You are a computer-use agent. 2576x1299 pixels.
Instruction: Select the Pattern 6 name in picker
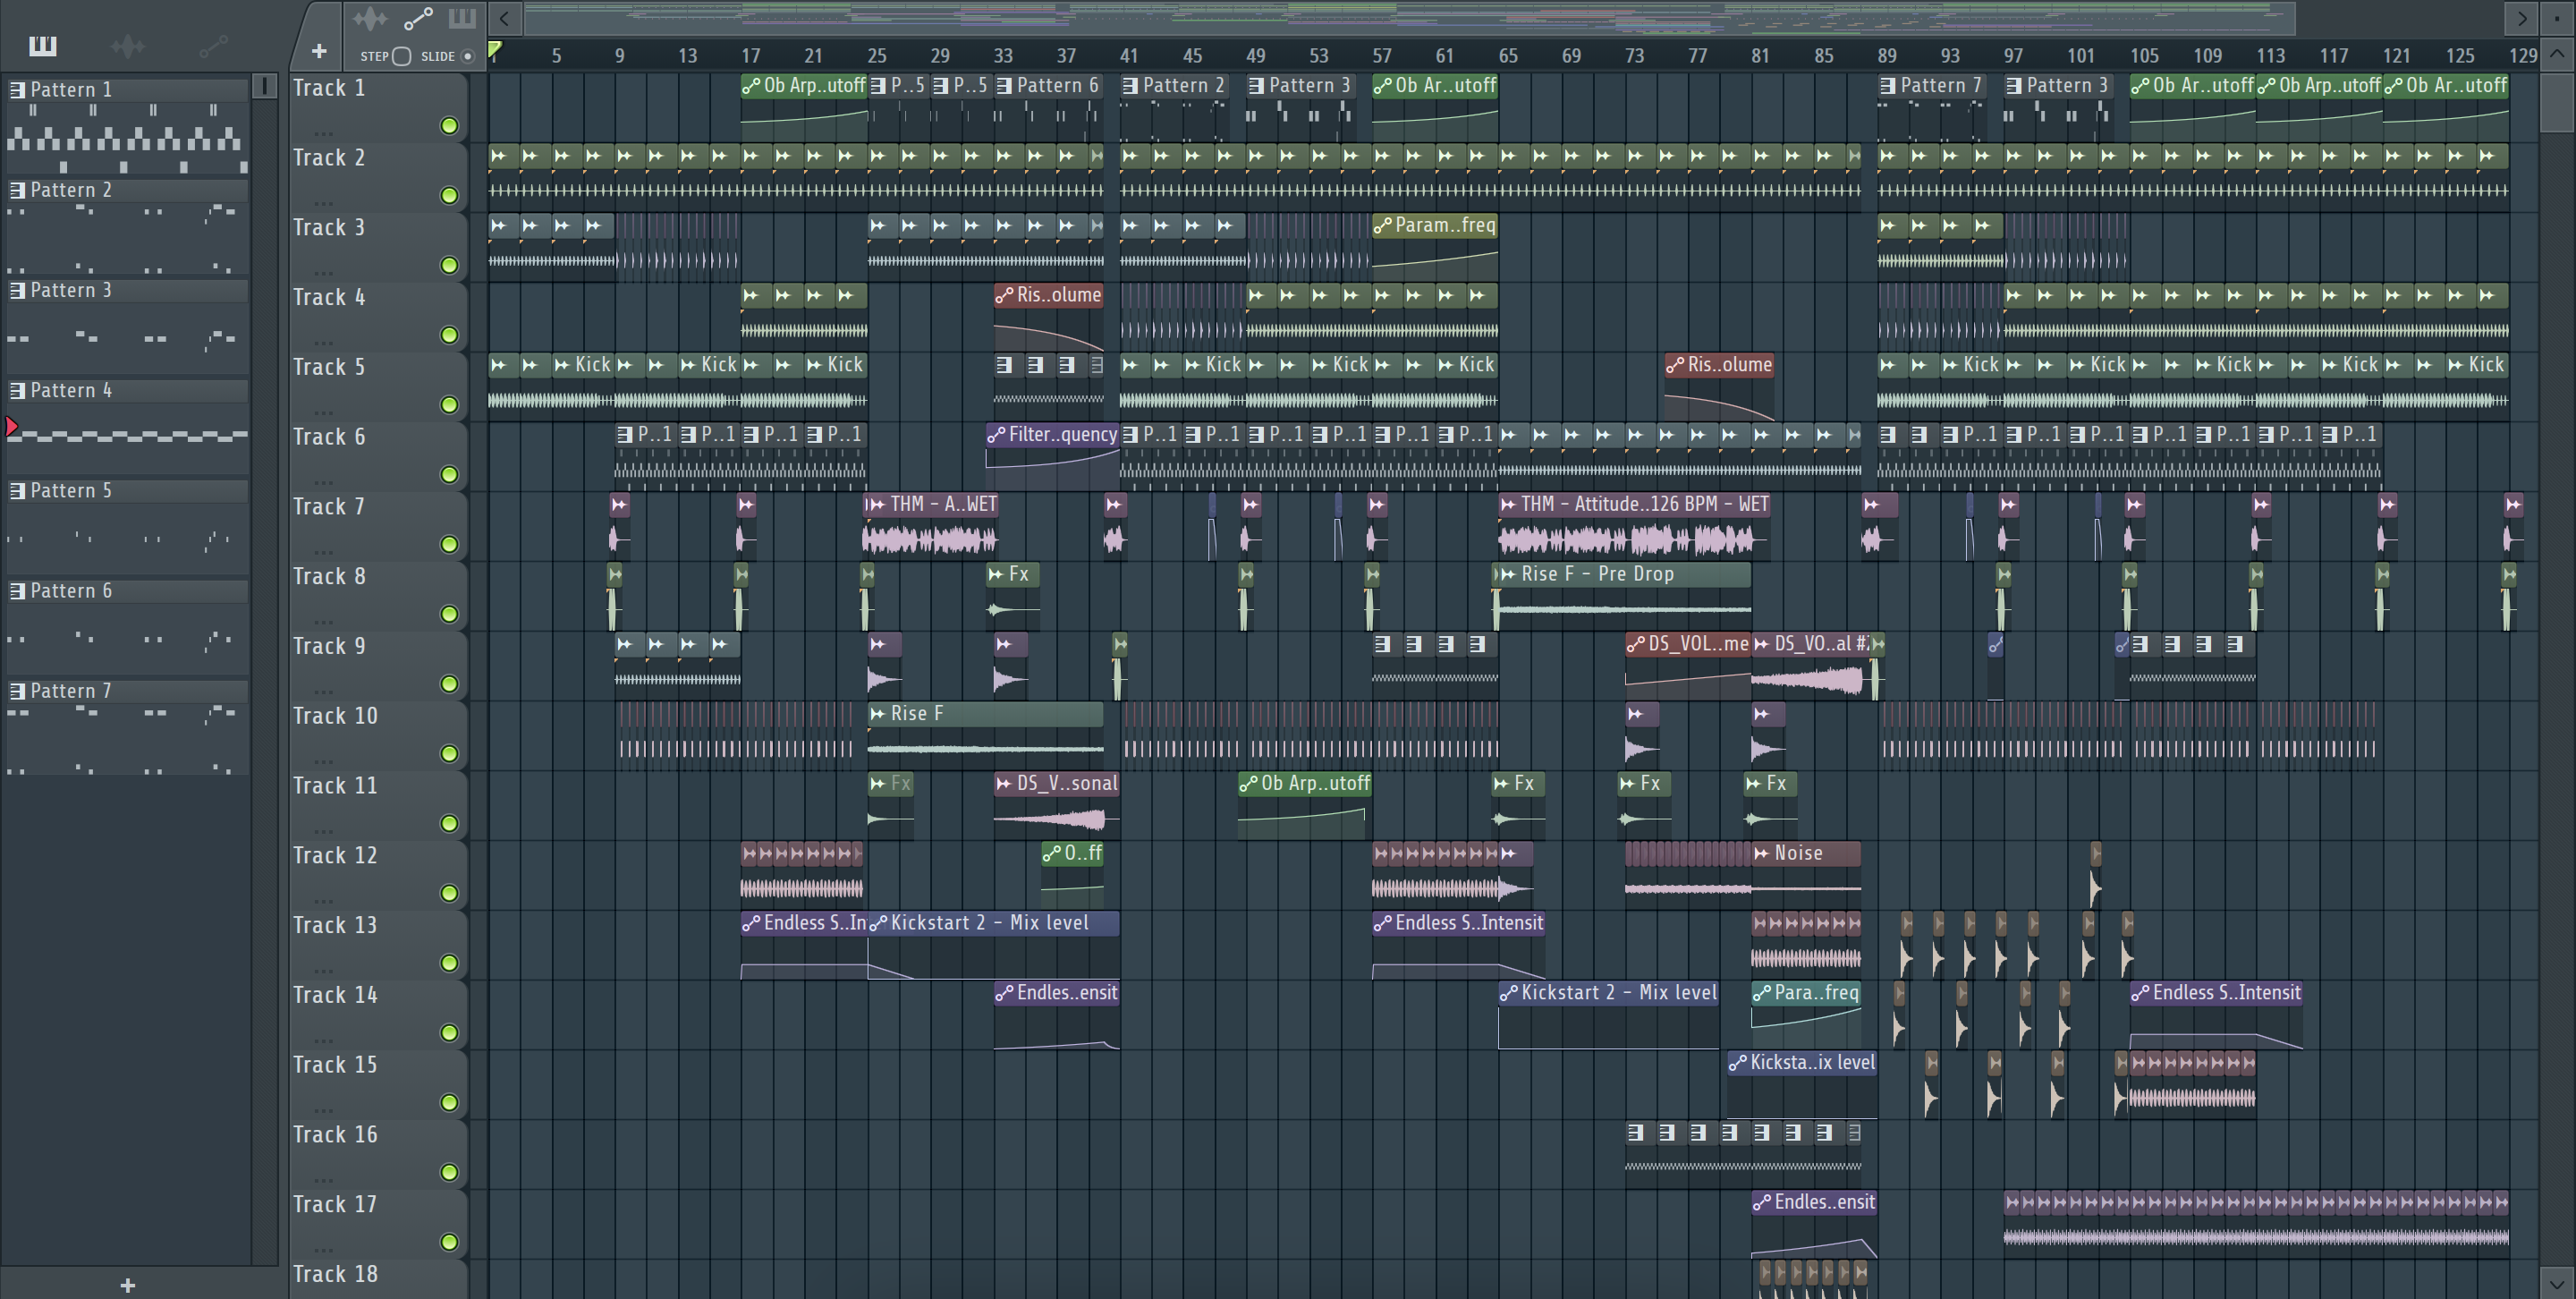[x=71, y=590]
